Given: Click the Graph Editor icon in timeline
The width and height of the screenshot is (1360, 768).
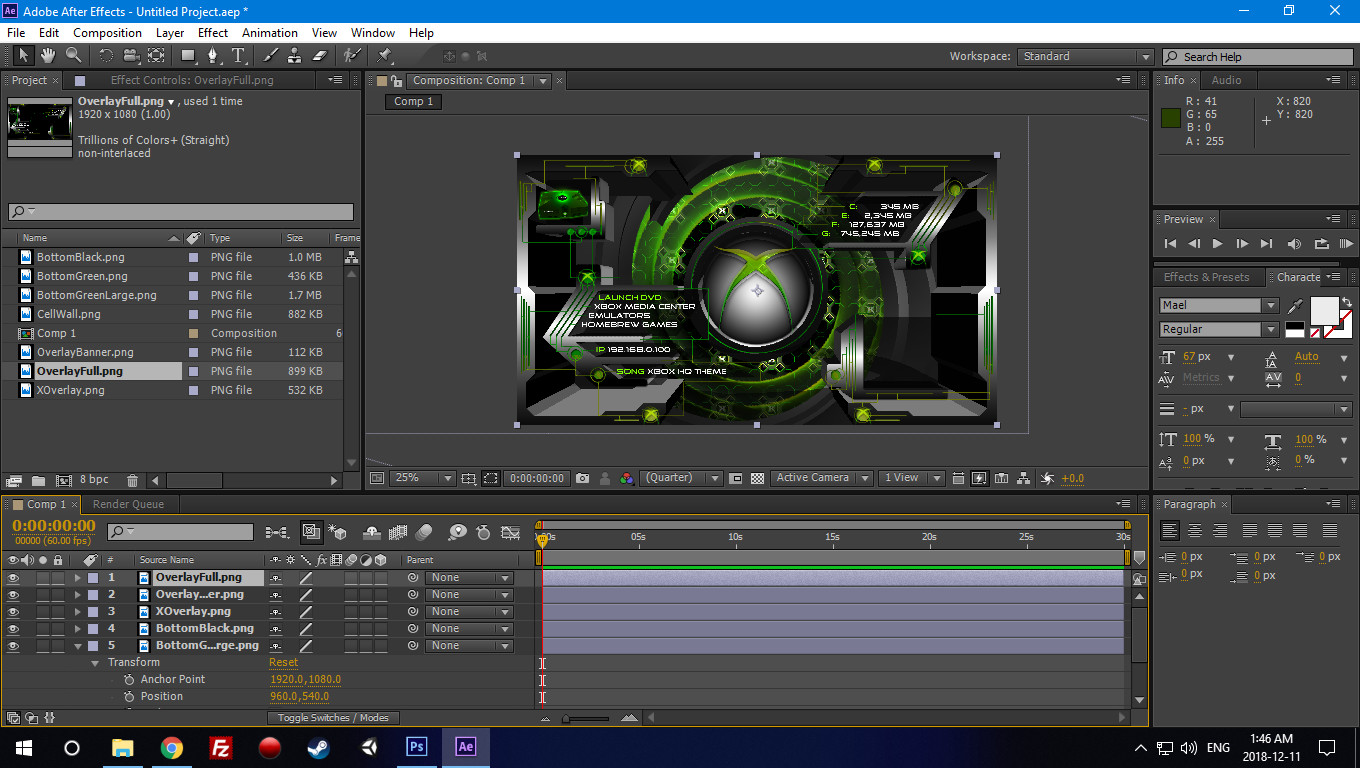Looking at the screenshot, I should [x=511, y=532].
